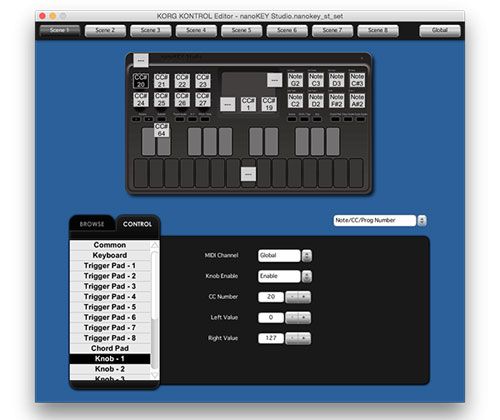The image size is (500, 420).
Task: Click the CC Number input field
Action: tap(271, 297)
